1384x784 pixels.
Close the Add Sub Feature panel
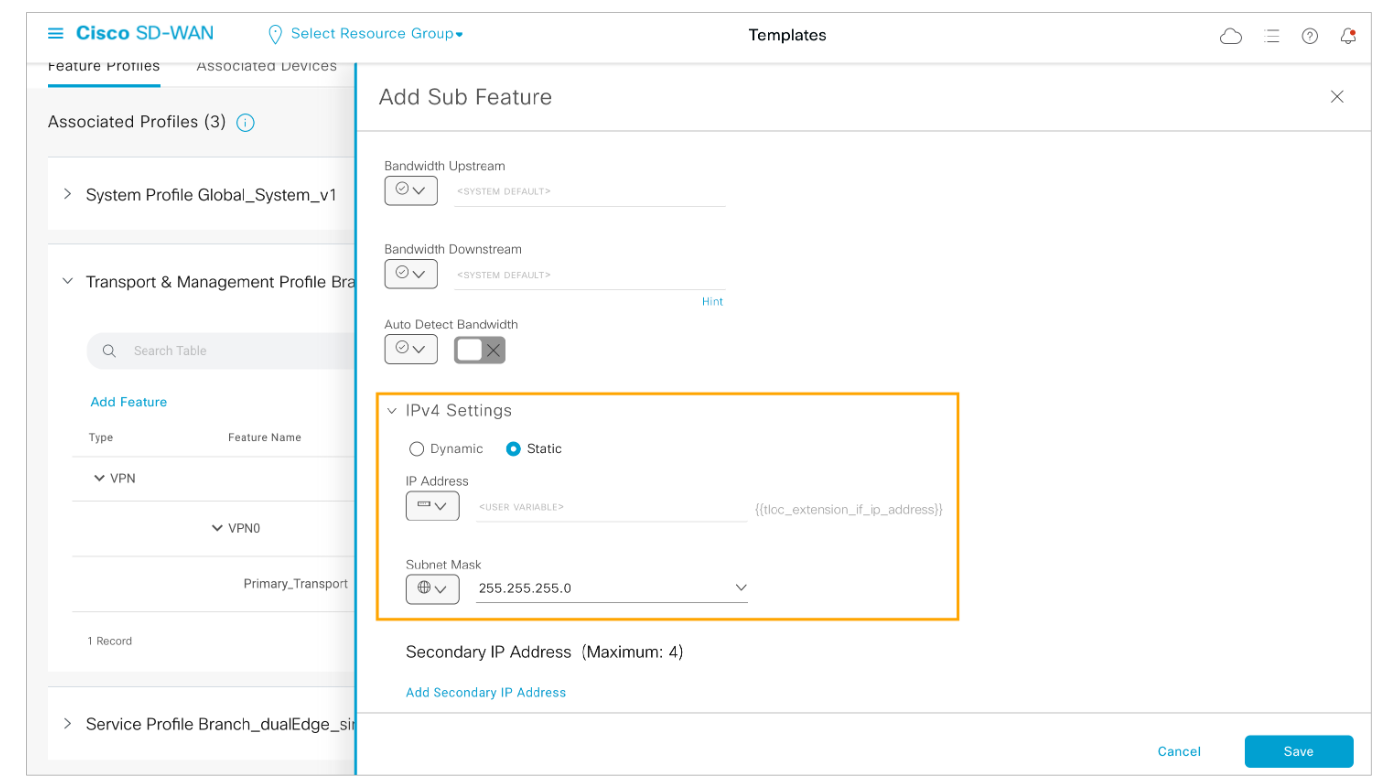click(1336, 97)
